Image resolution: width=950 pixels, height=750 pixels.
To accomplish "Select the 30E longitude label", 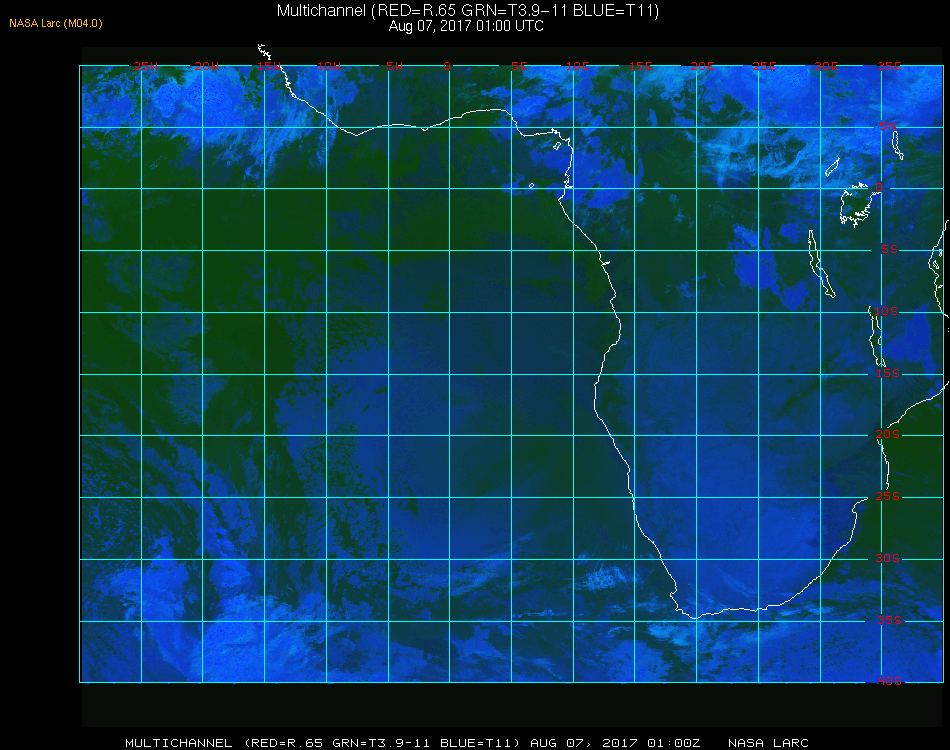I will coord(826,66).
